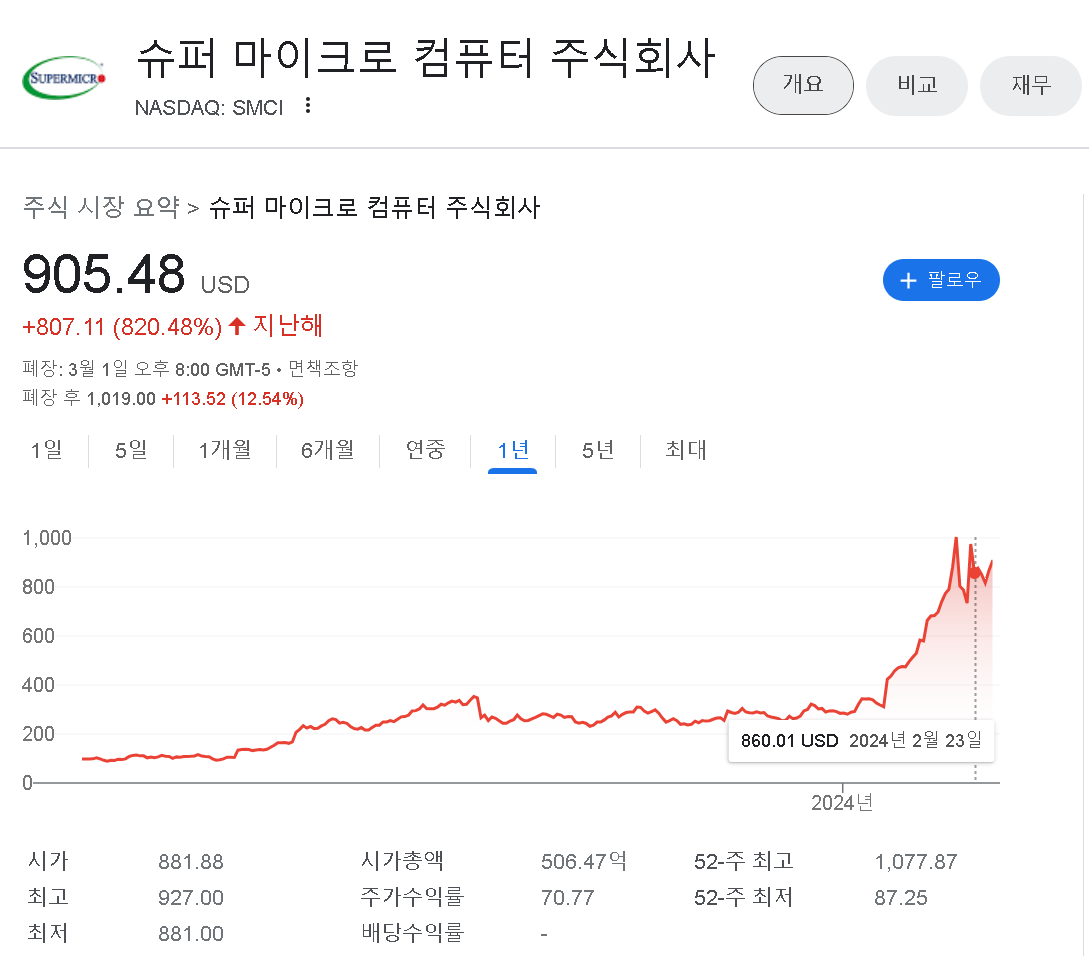The image size is (1089, 956).
Task: Click the 시가총액 value 506.47억
Action: tap(584, 862)
